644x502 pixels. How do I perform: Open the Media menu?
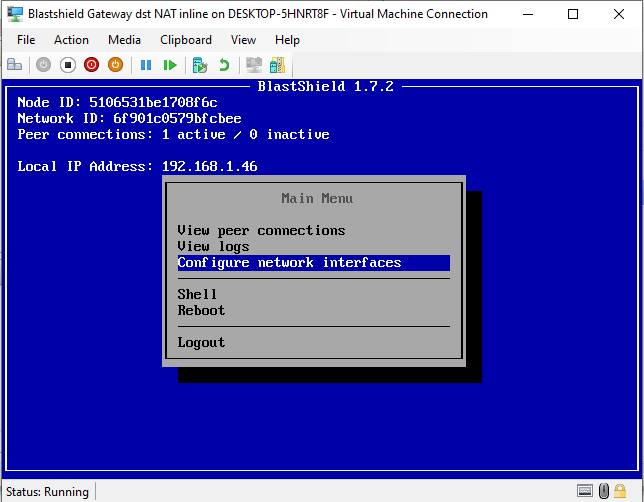click(x=124, y=40)
